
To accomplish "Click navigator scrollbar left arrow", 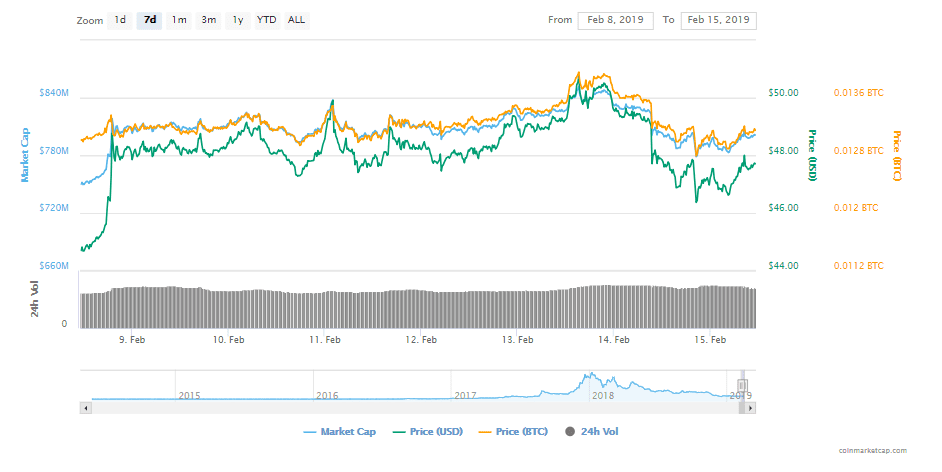I will 85,408.
